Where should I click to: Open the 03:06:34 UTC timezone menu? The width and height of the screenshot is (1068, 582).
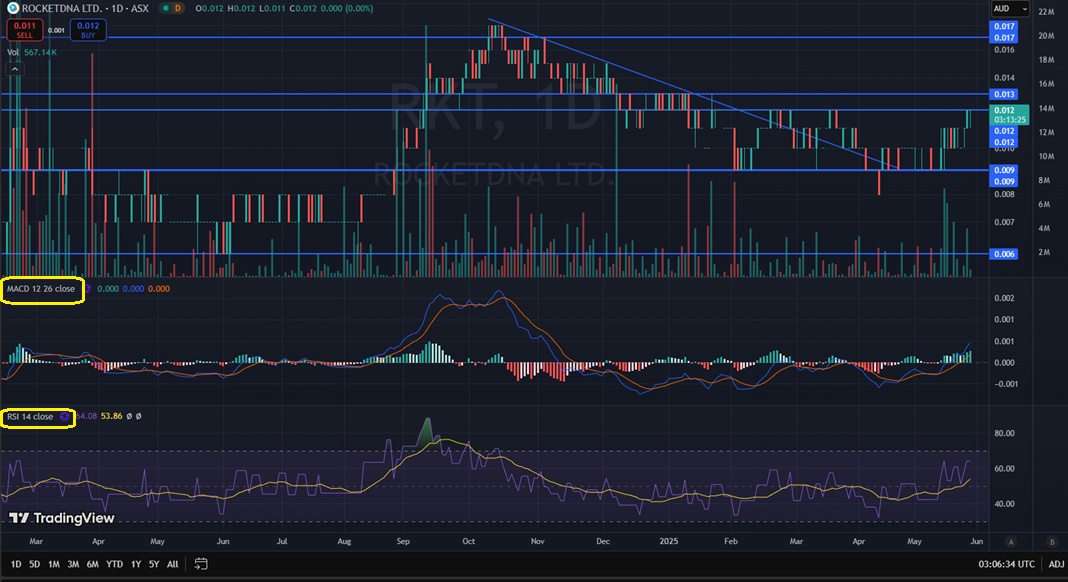click(1007, 564)
